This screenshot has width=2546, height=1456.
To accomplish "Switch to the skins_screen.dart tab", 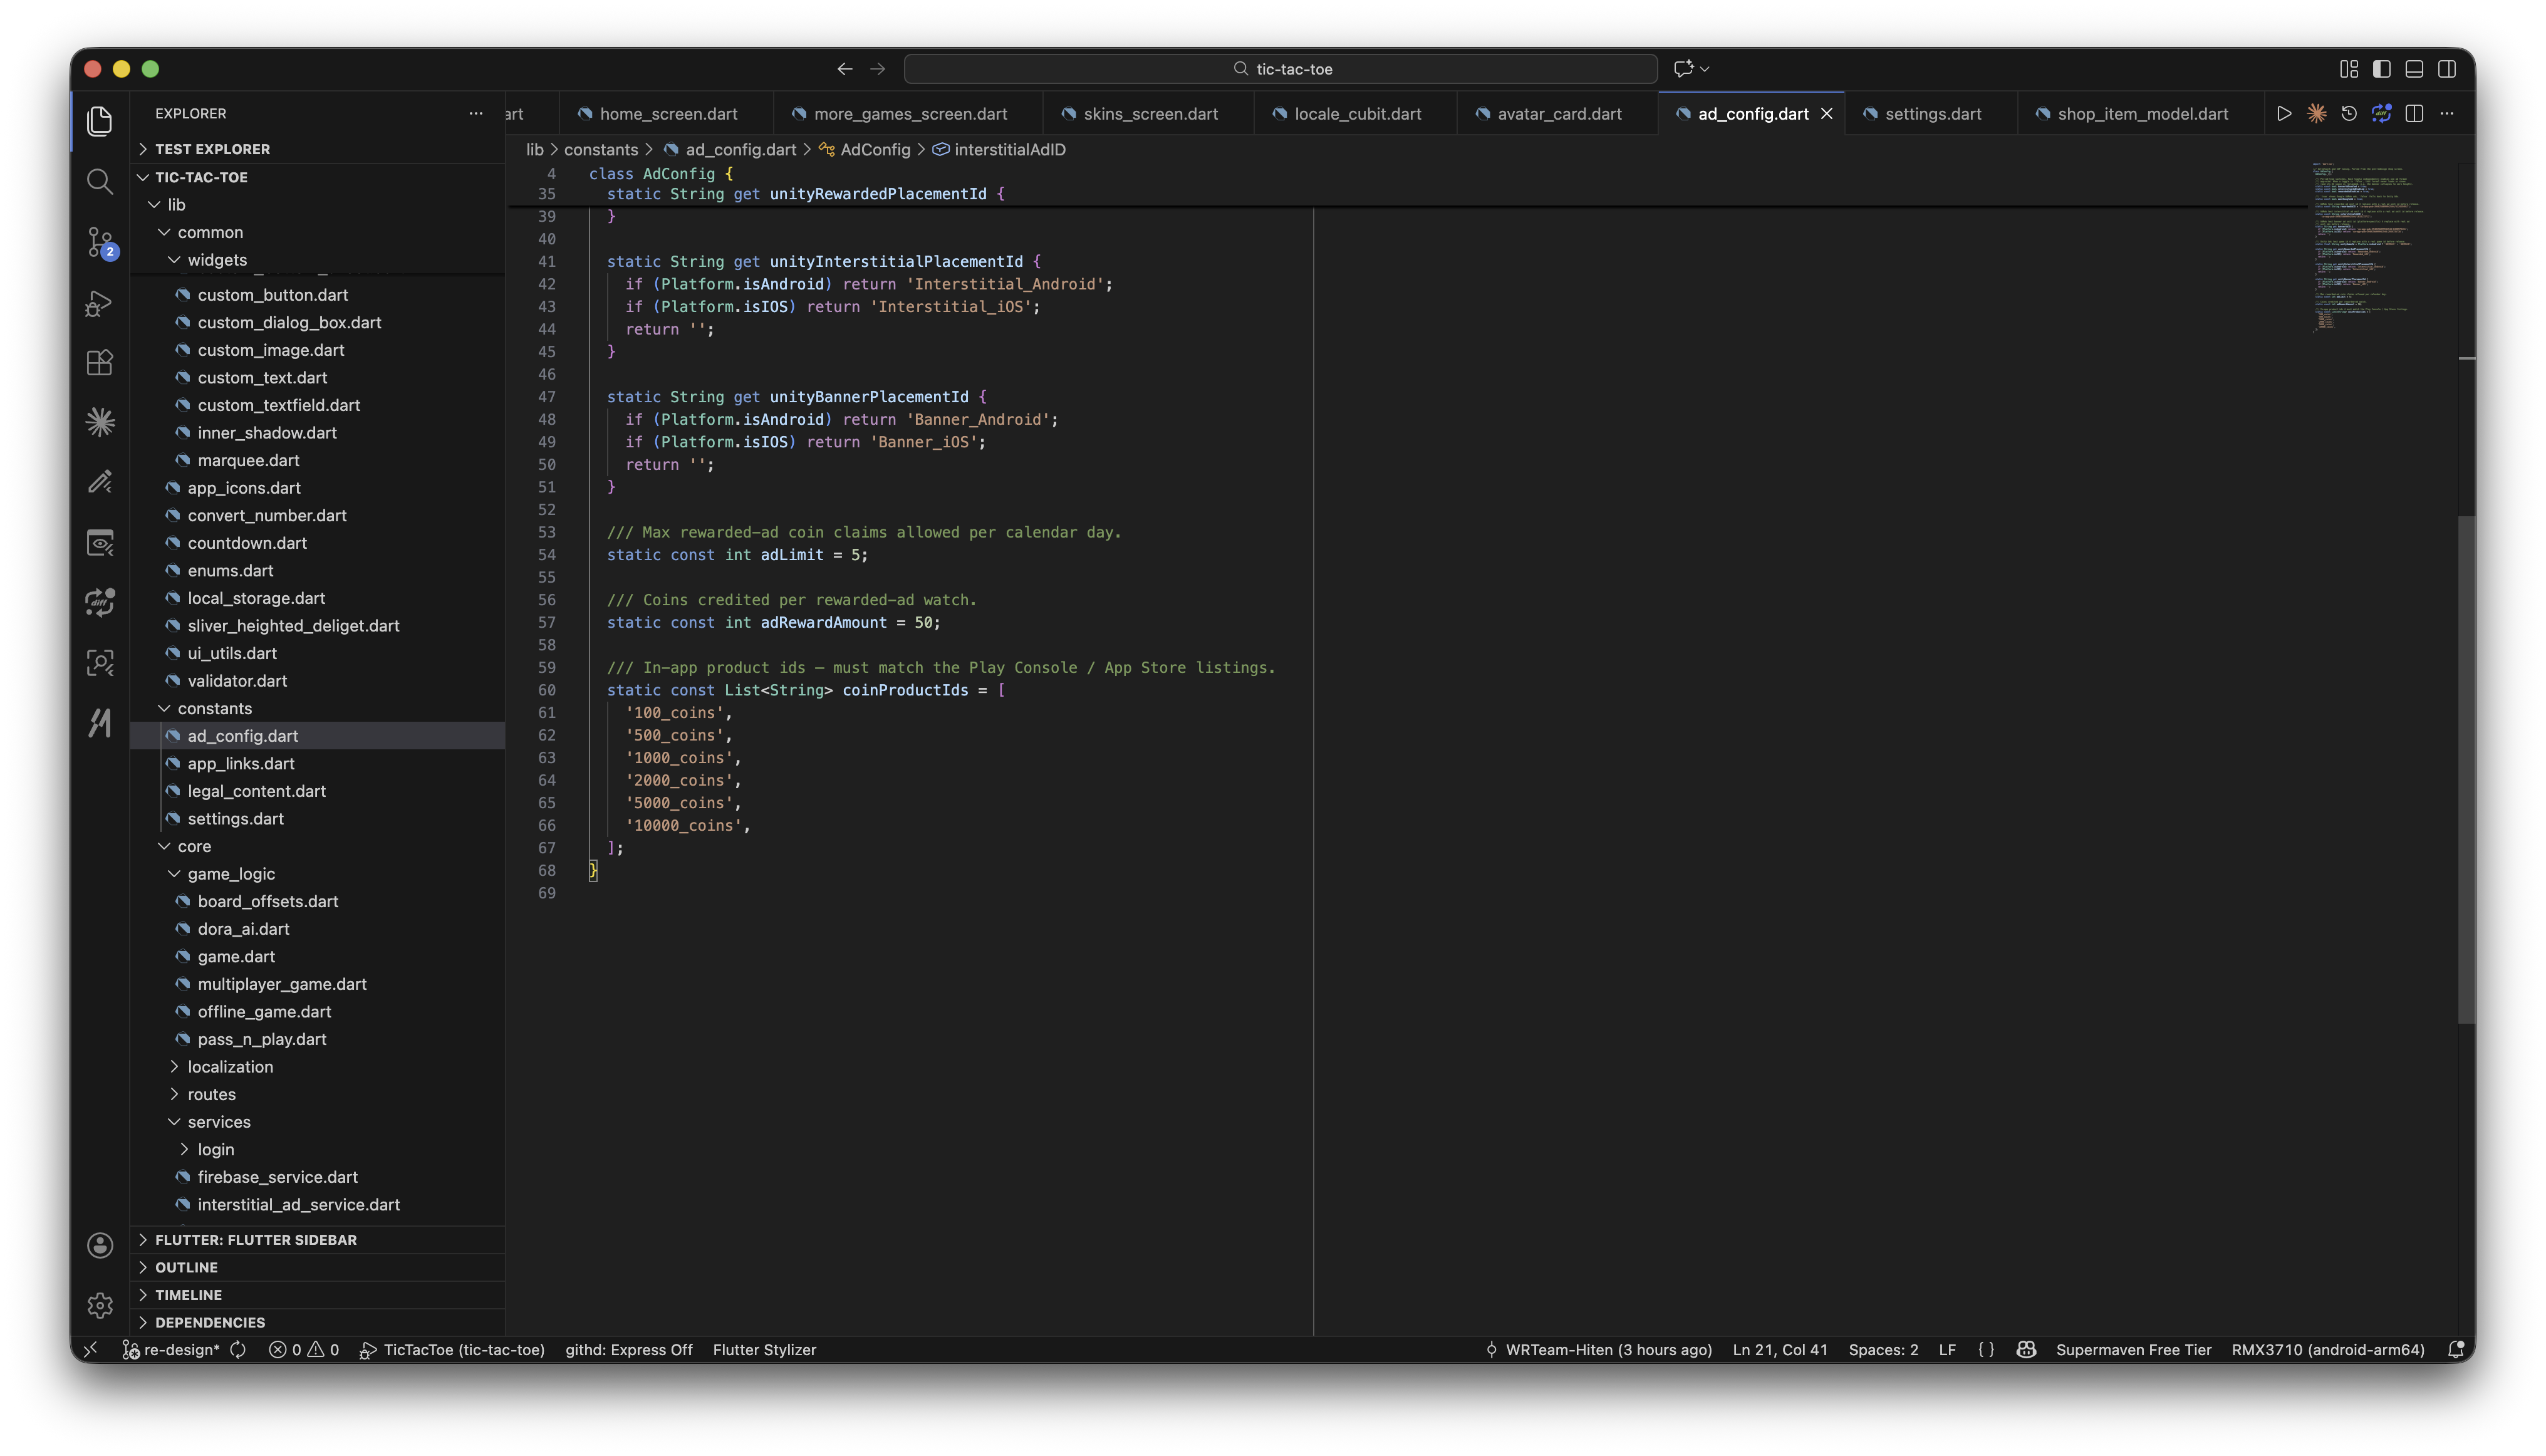I will (x=1149, y=114).
